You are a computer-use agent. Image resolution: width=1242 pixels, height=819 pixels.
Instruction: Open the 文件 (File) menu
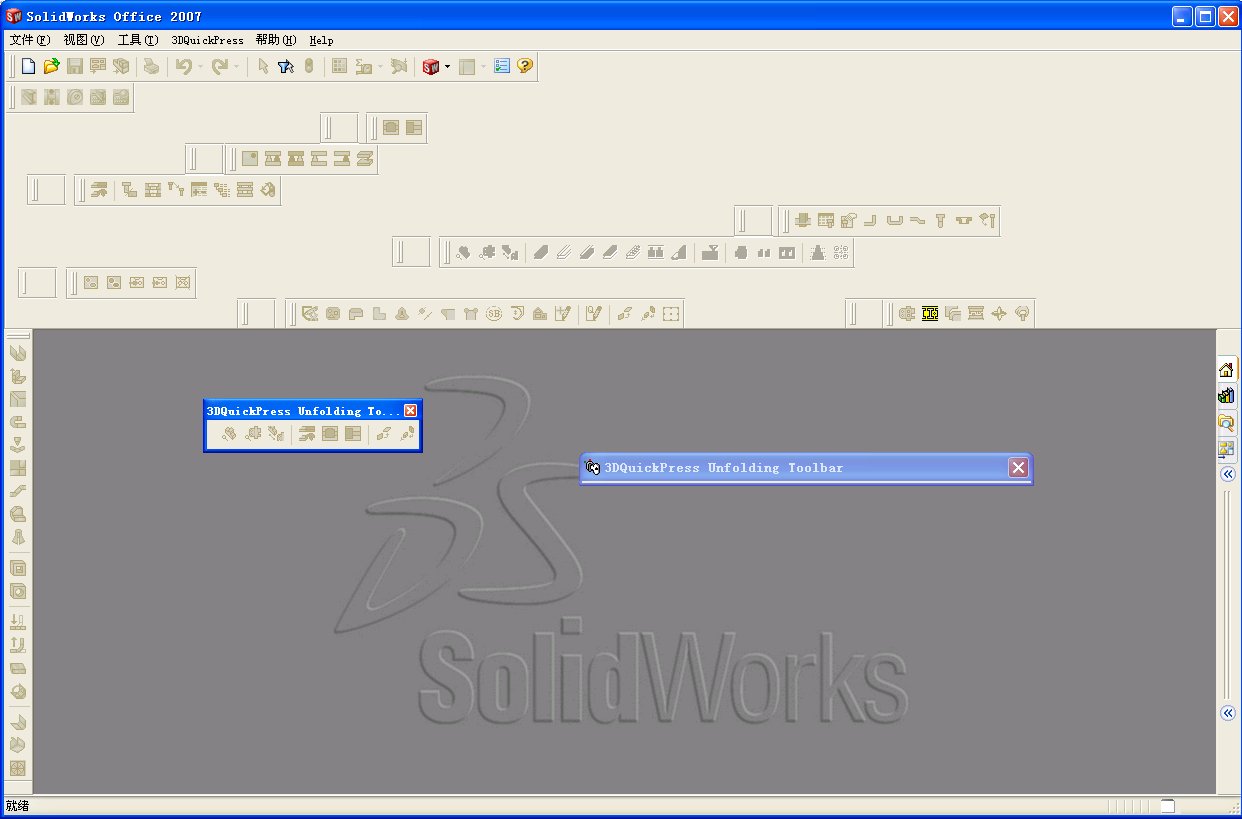tap(29, 40)
